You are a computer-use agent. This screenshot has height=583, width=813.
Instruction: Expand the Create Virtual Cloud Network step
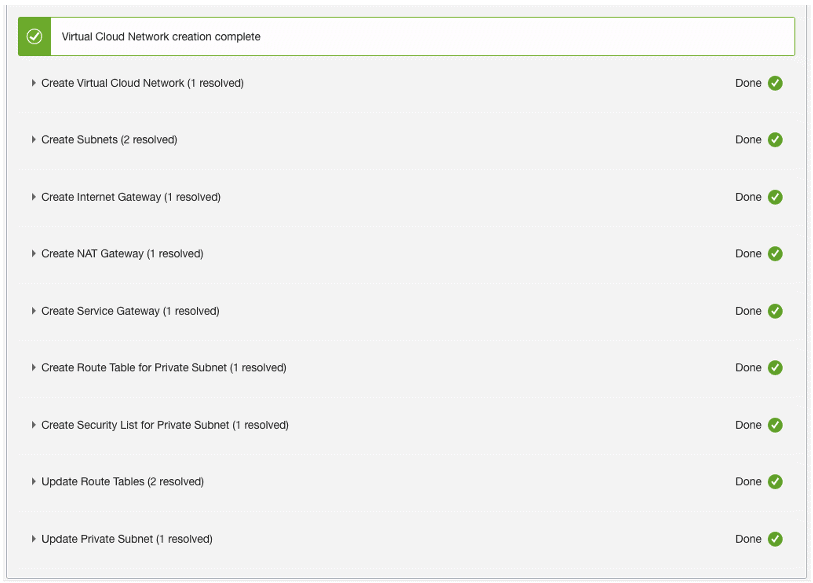(x=34, y=83)
